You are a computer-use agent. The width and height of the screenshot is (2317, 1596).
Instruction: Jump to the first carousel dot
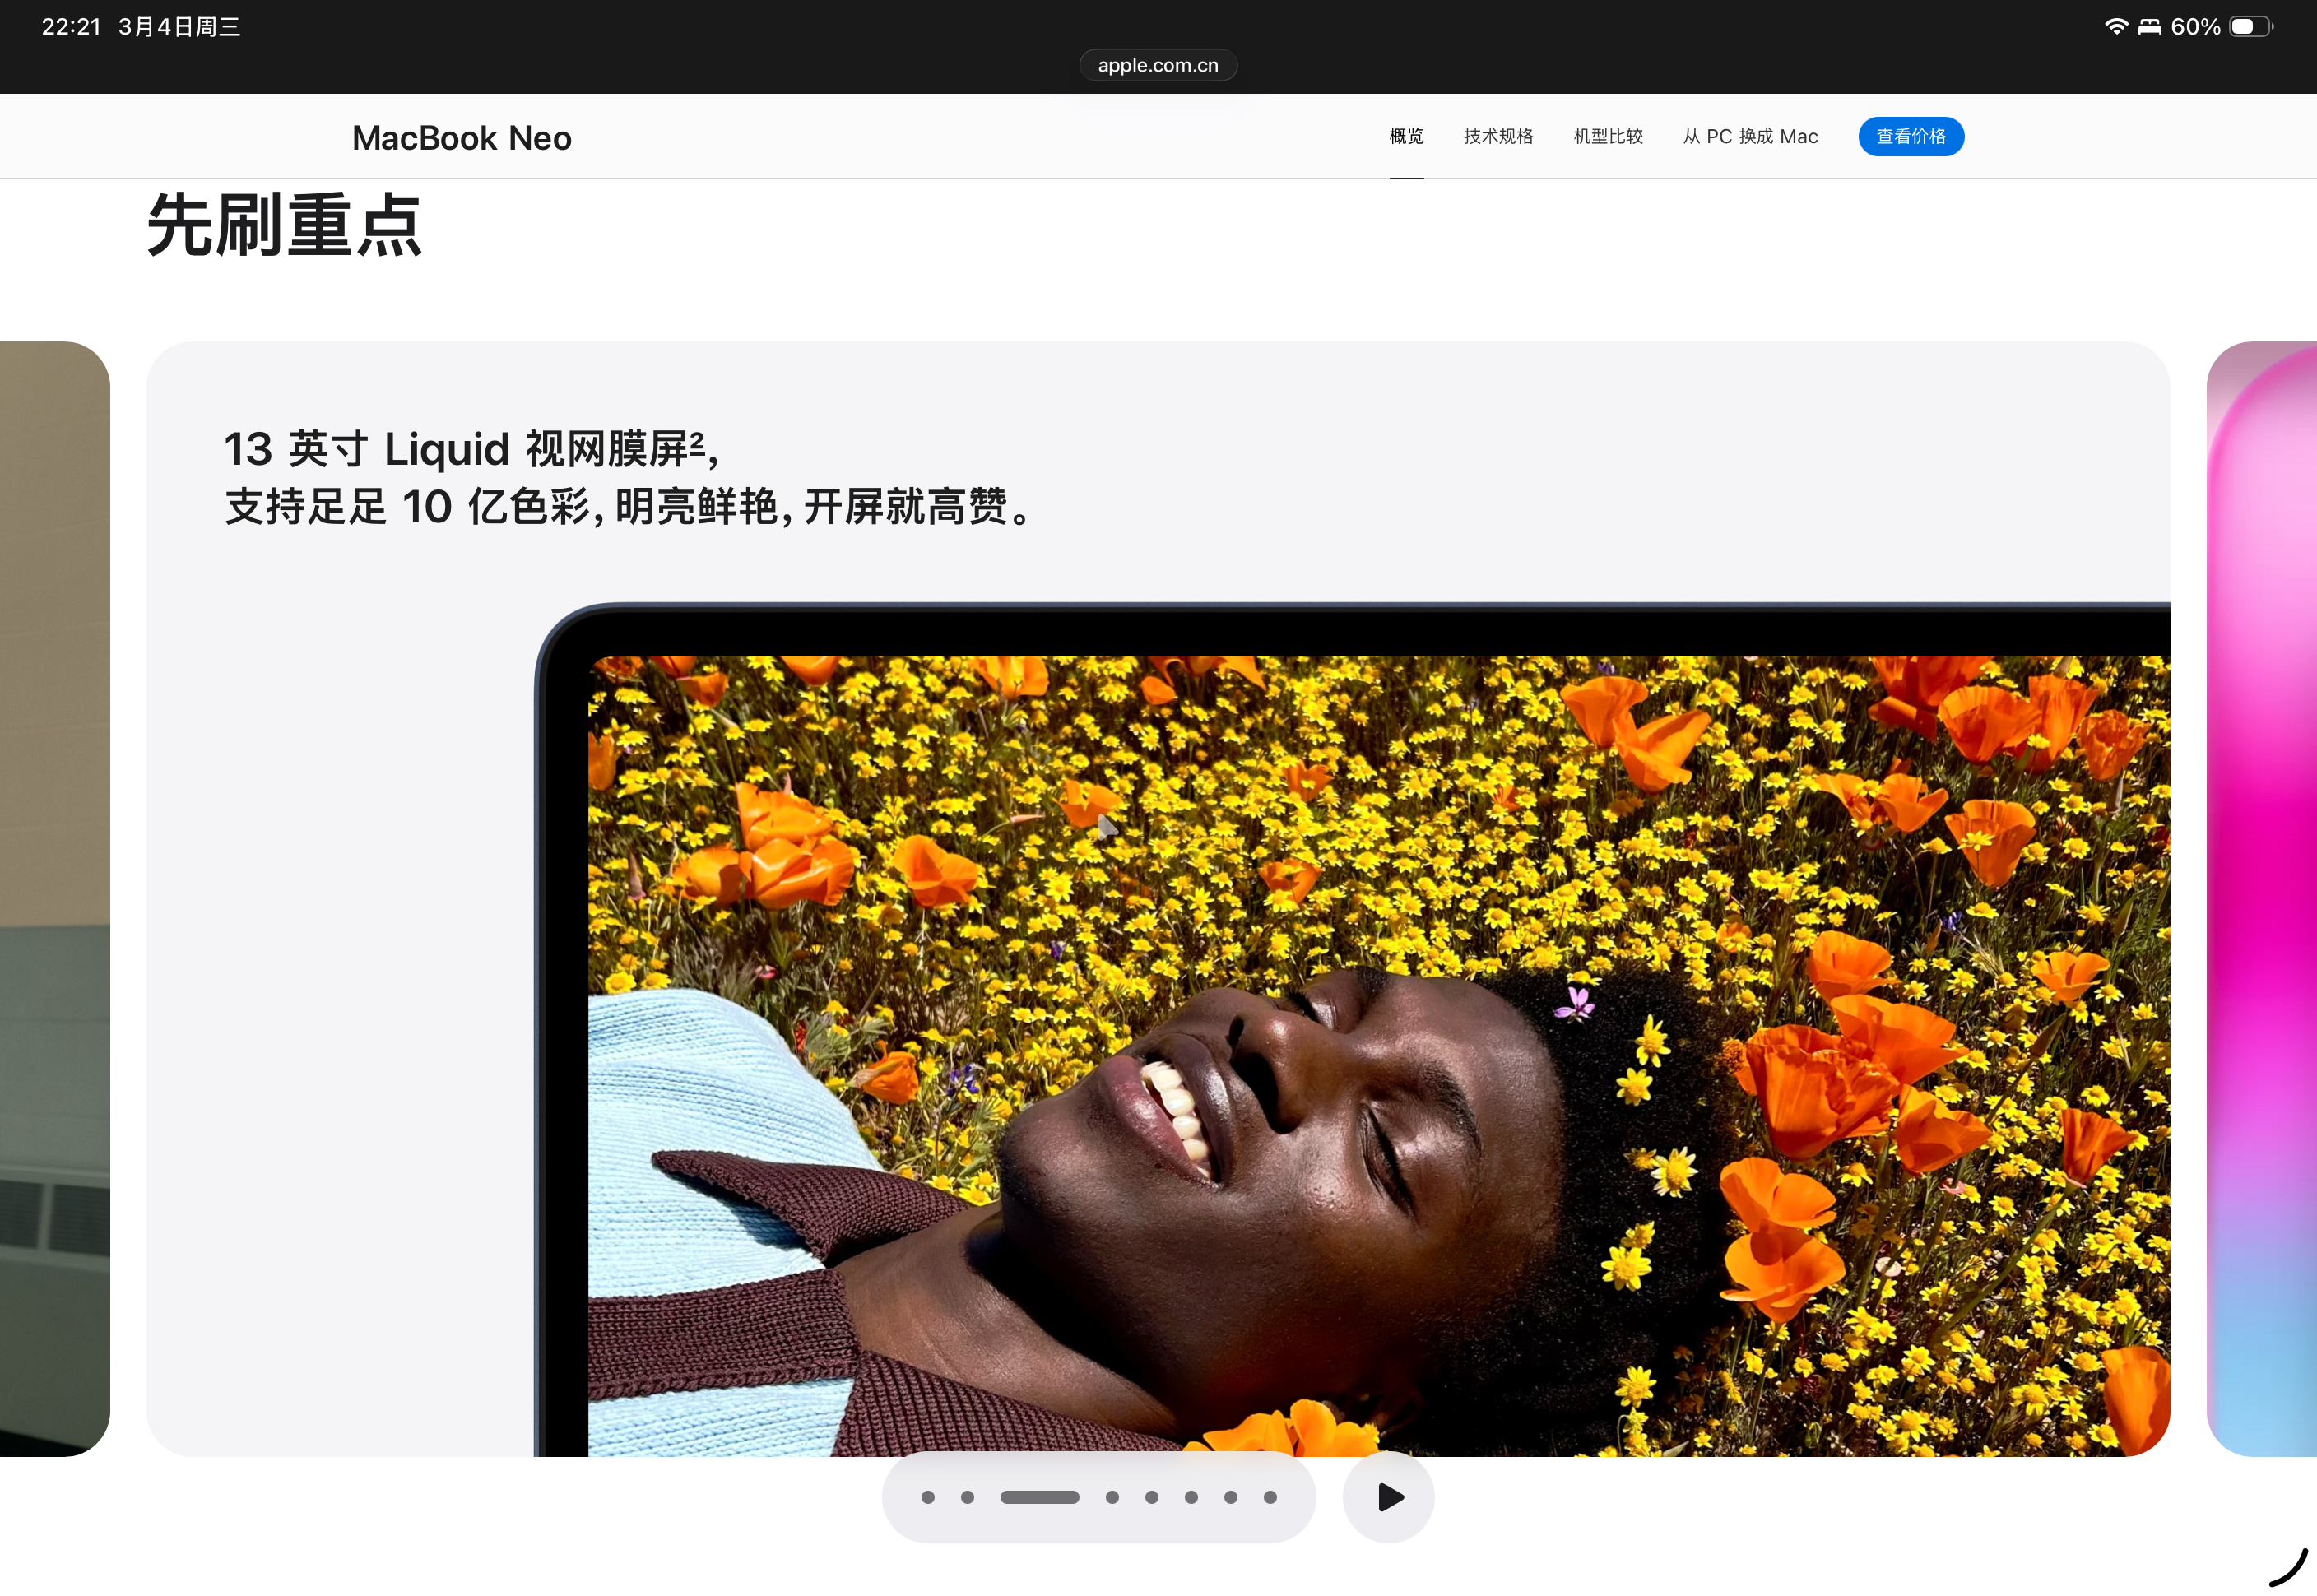[928, 1497]
